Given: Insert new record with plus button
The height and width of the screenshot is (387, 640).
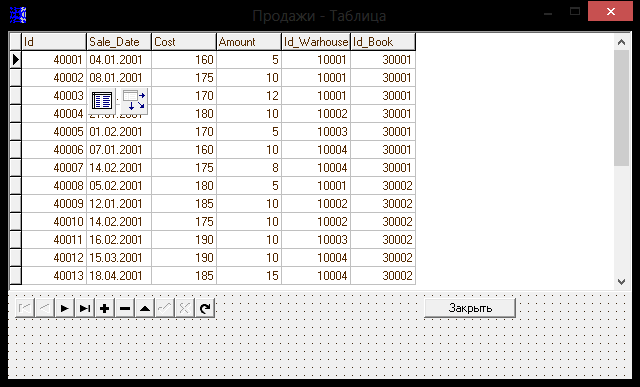Looking at the screenshot, I should tap(104, 308).
